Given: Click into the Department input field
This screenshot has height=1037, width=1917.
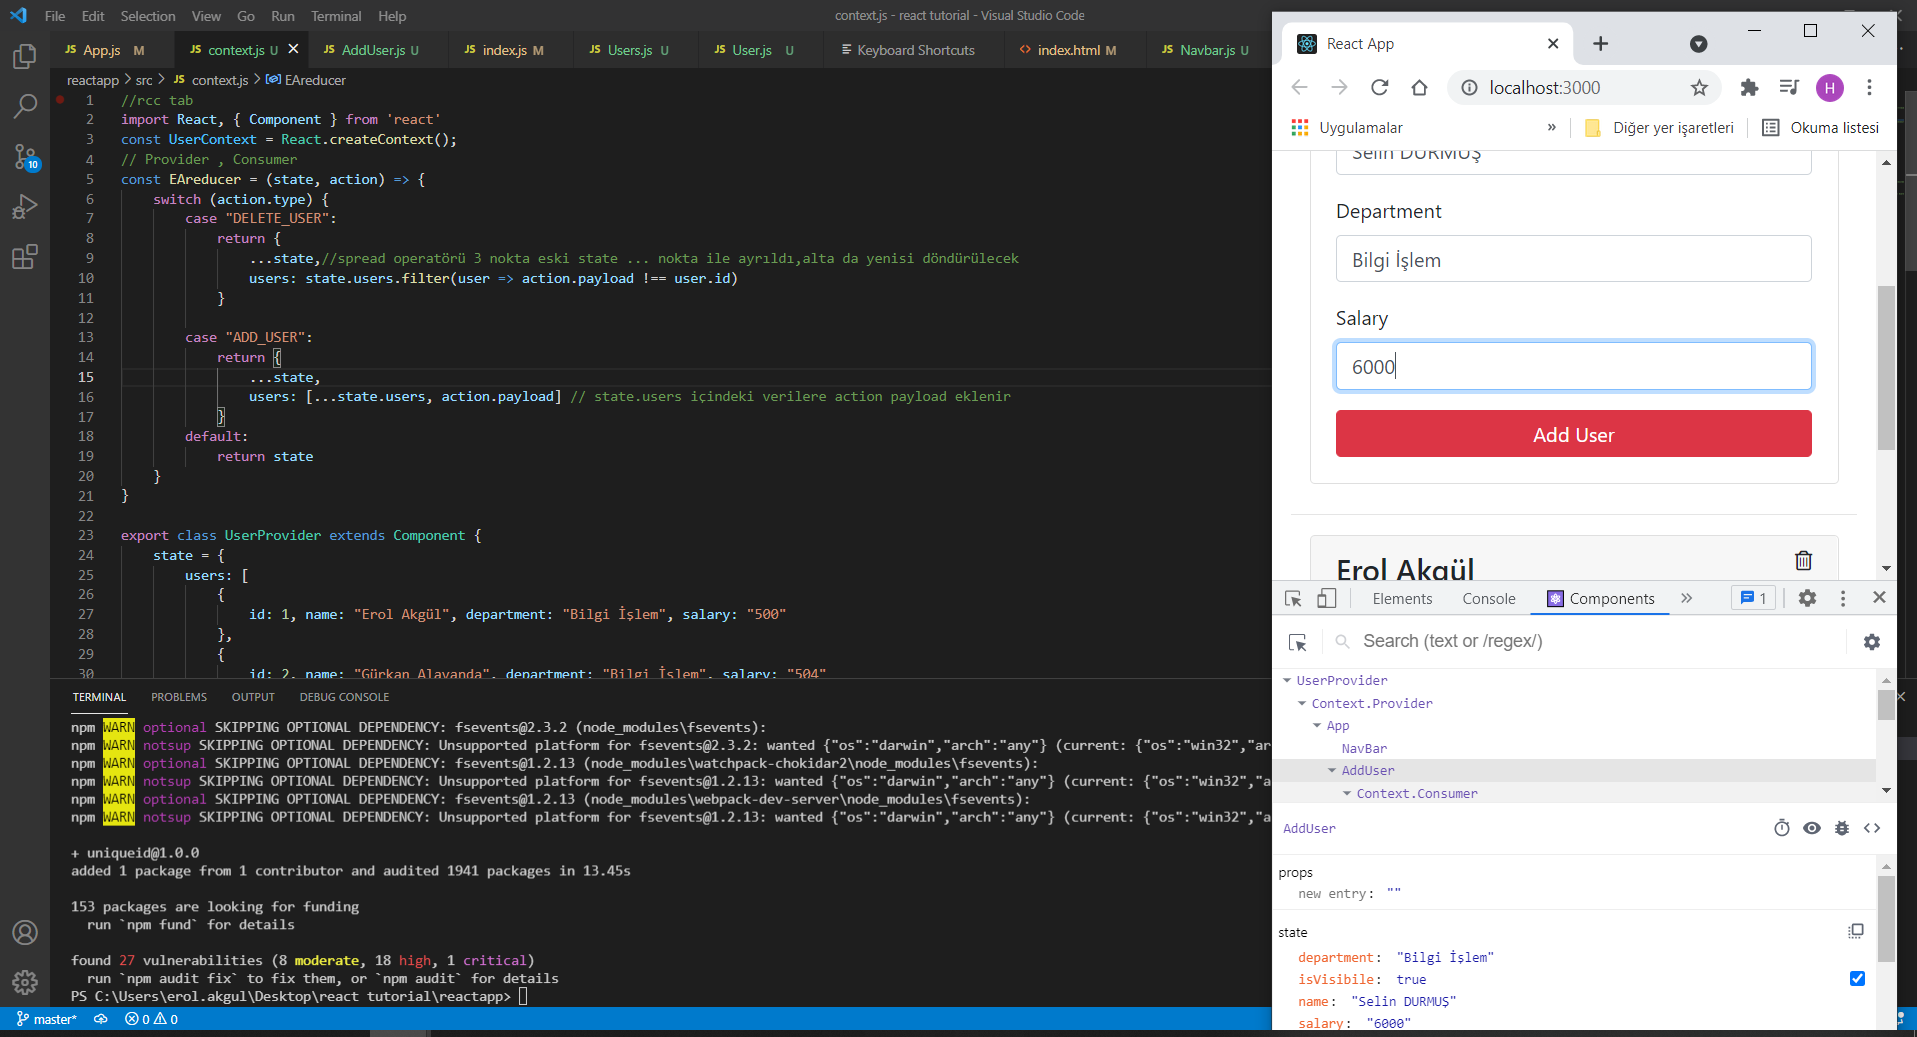Looking at the screenshot, I should tap(1573, 259).
